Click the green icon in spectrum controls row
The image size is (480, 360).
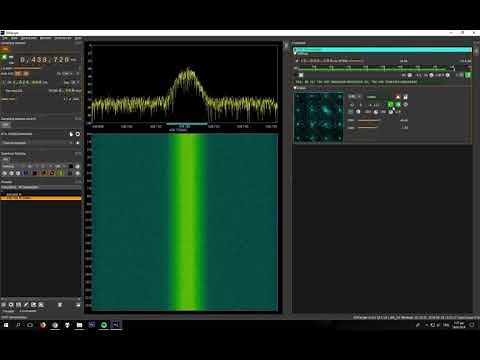click(x=60, y=173)
